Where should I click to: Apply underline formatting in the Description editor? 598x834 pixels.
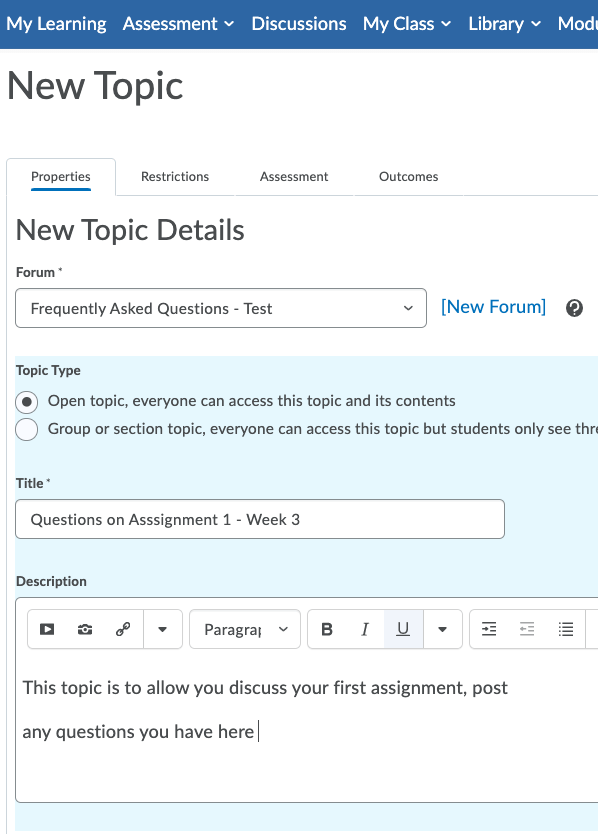click(404, 629)
